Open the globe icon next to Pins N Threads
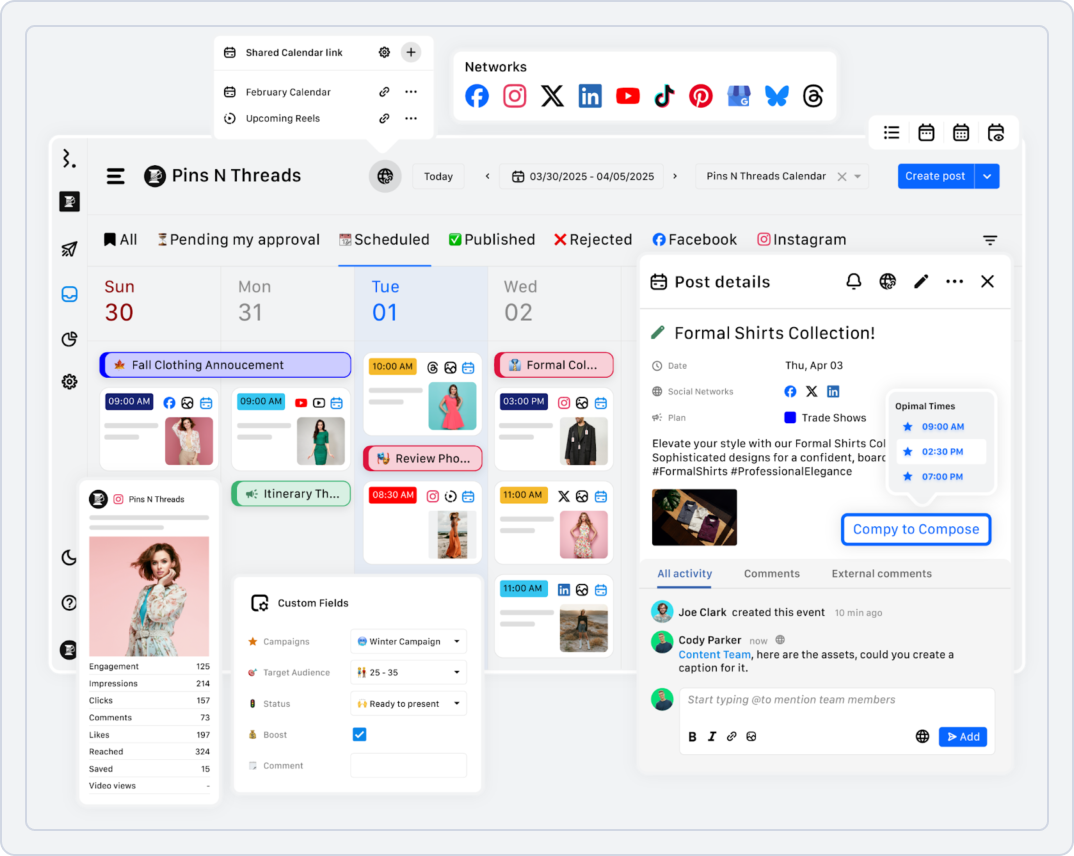Image resolution: width=1074 pixels, height=856 pixels. point(385,176)
